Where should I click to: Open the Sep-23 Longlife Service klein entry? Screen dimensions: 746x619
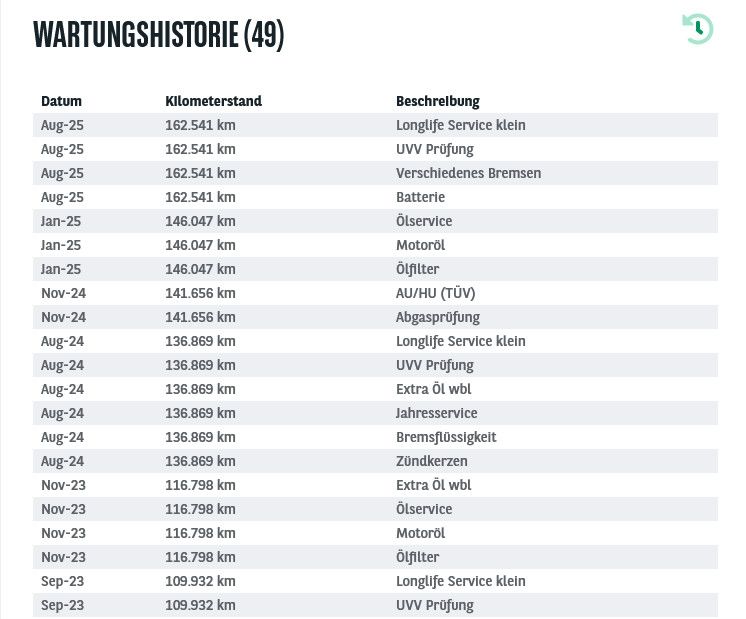(x=460, y=581)
